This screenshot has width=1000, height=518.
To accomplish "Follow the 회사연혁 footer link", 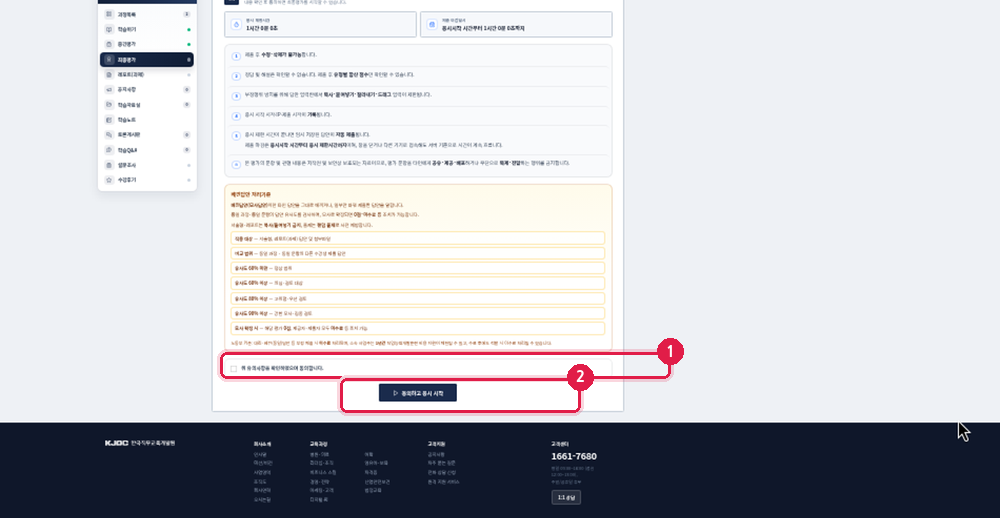I will [260, 491].
